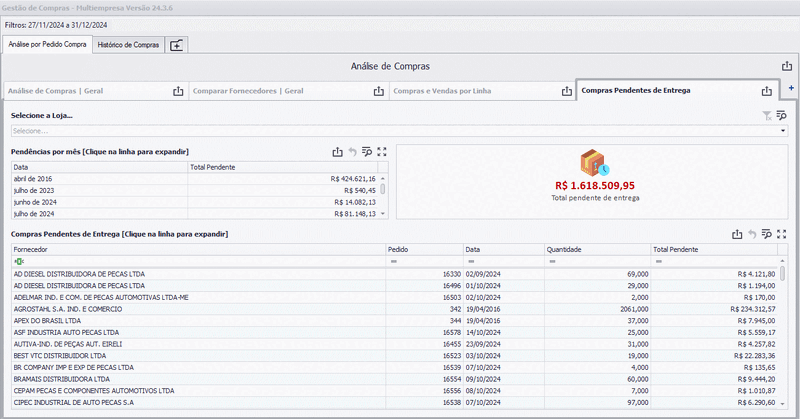Inspect data of Pendências por mês grid

[367, 152]
